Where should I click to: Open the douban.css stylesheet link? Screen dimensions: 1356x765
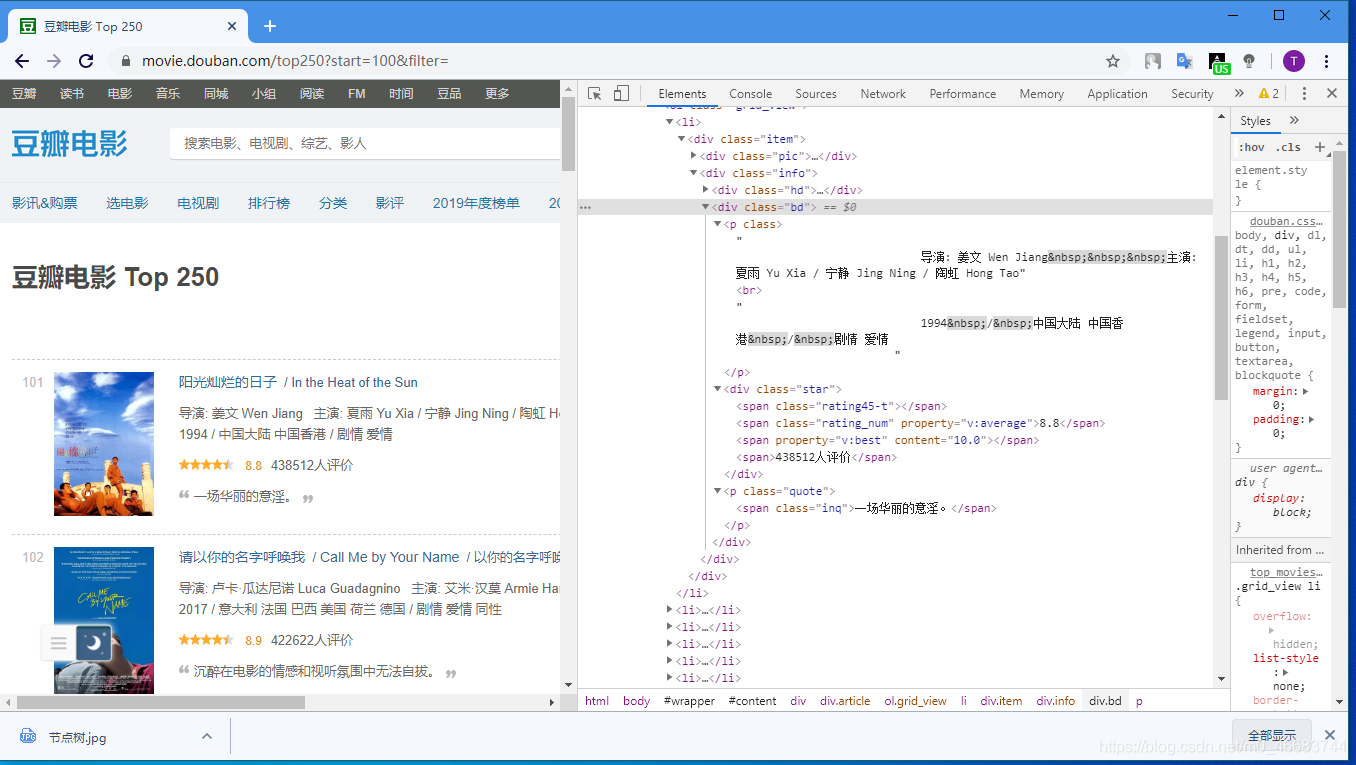coord(1286,221)
